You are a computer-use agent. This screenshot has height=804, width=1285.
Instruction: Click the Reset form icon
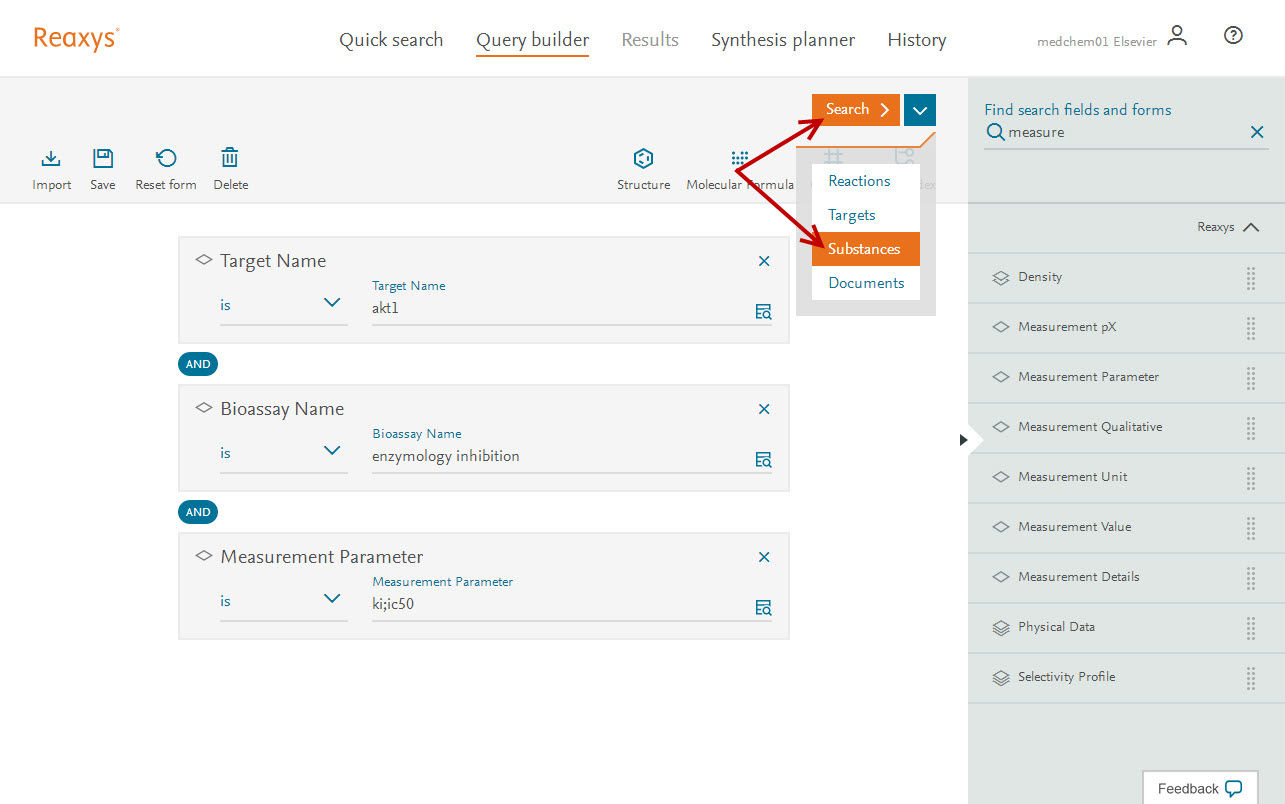click(x=166, y=159)
